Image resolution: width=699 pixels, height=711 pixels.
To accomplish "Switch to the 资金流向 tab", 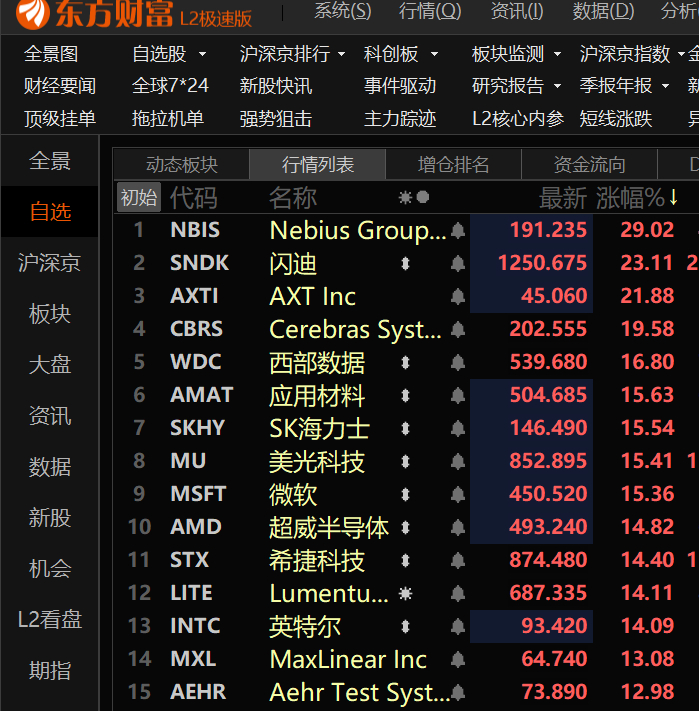I will tap(589, 165).
